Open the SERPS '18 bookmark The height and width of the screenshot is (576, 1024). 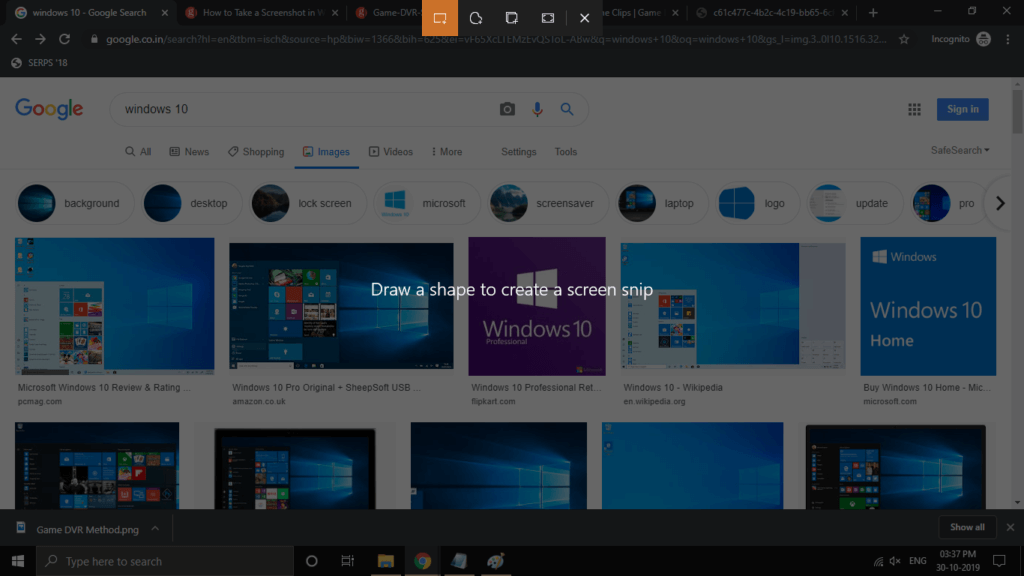tap(40, 63)
